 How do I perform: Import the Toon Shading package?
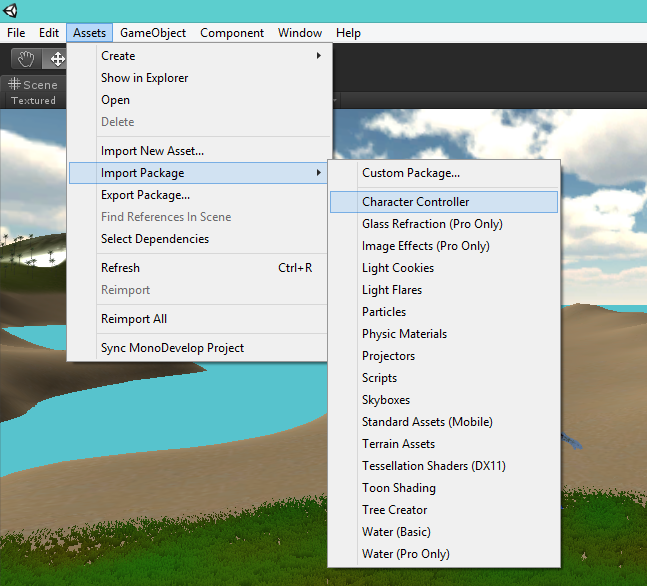pyautogui.click(x=444, y=488)
